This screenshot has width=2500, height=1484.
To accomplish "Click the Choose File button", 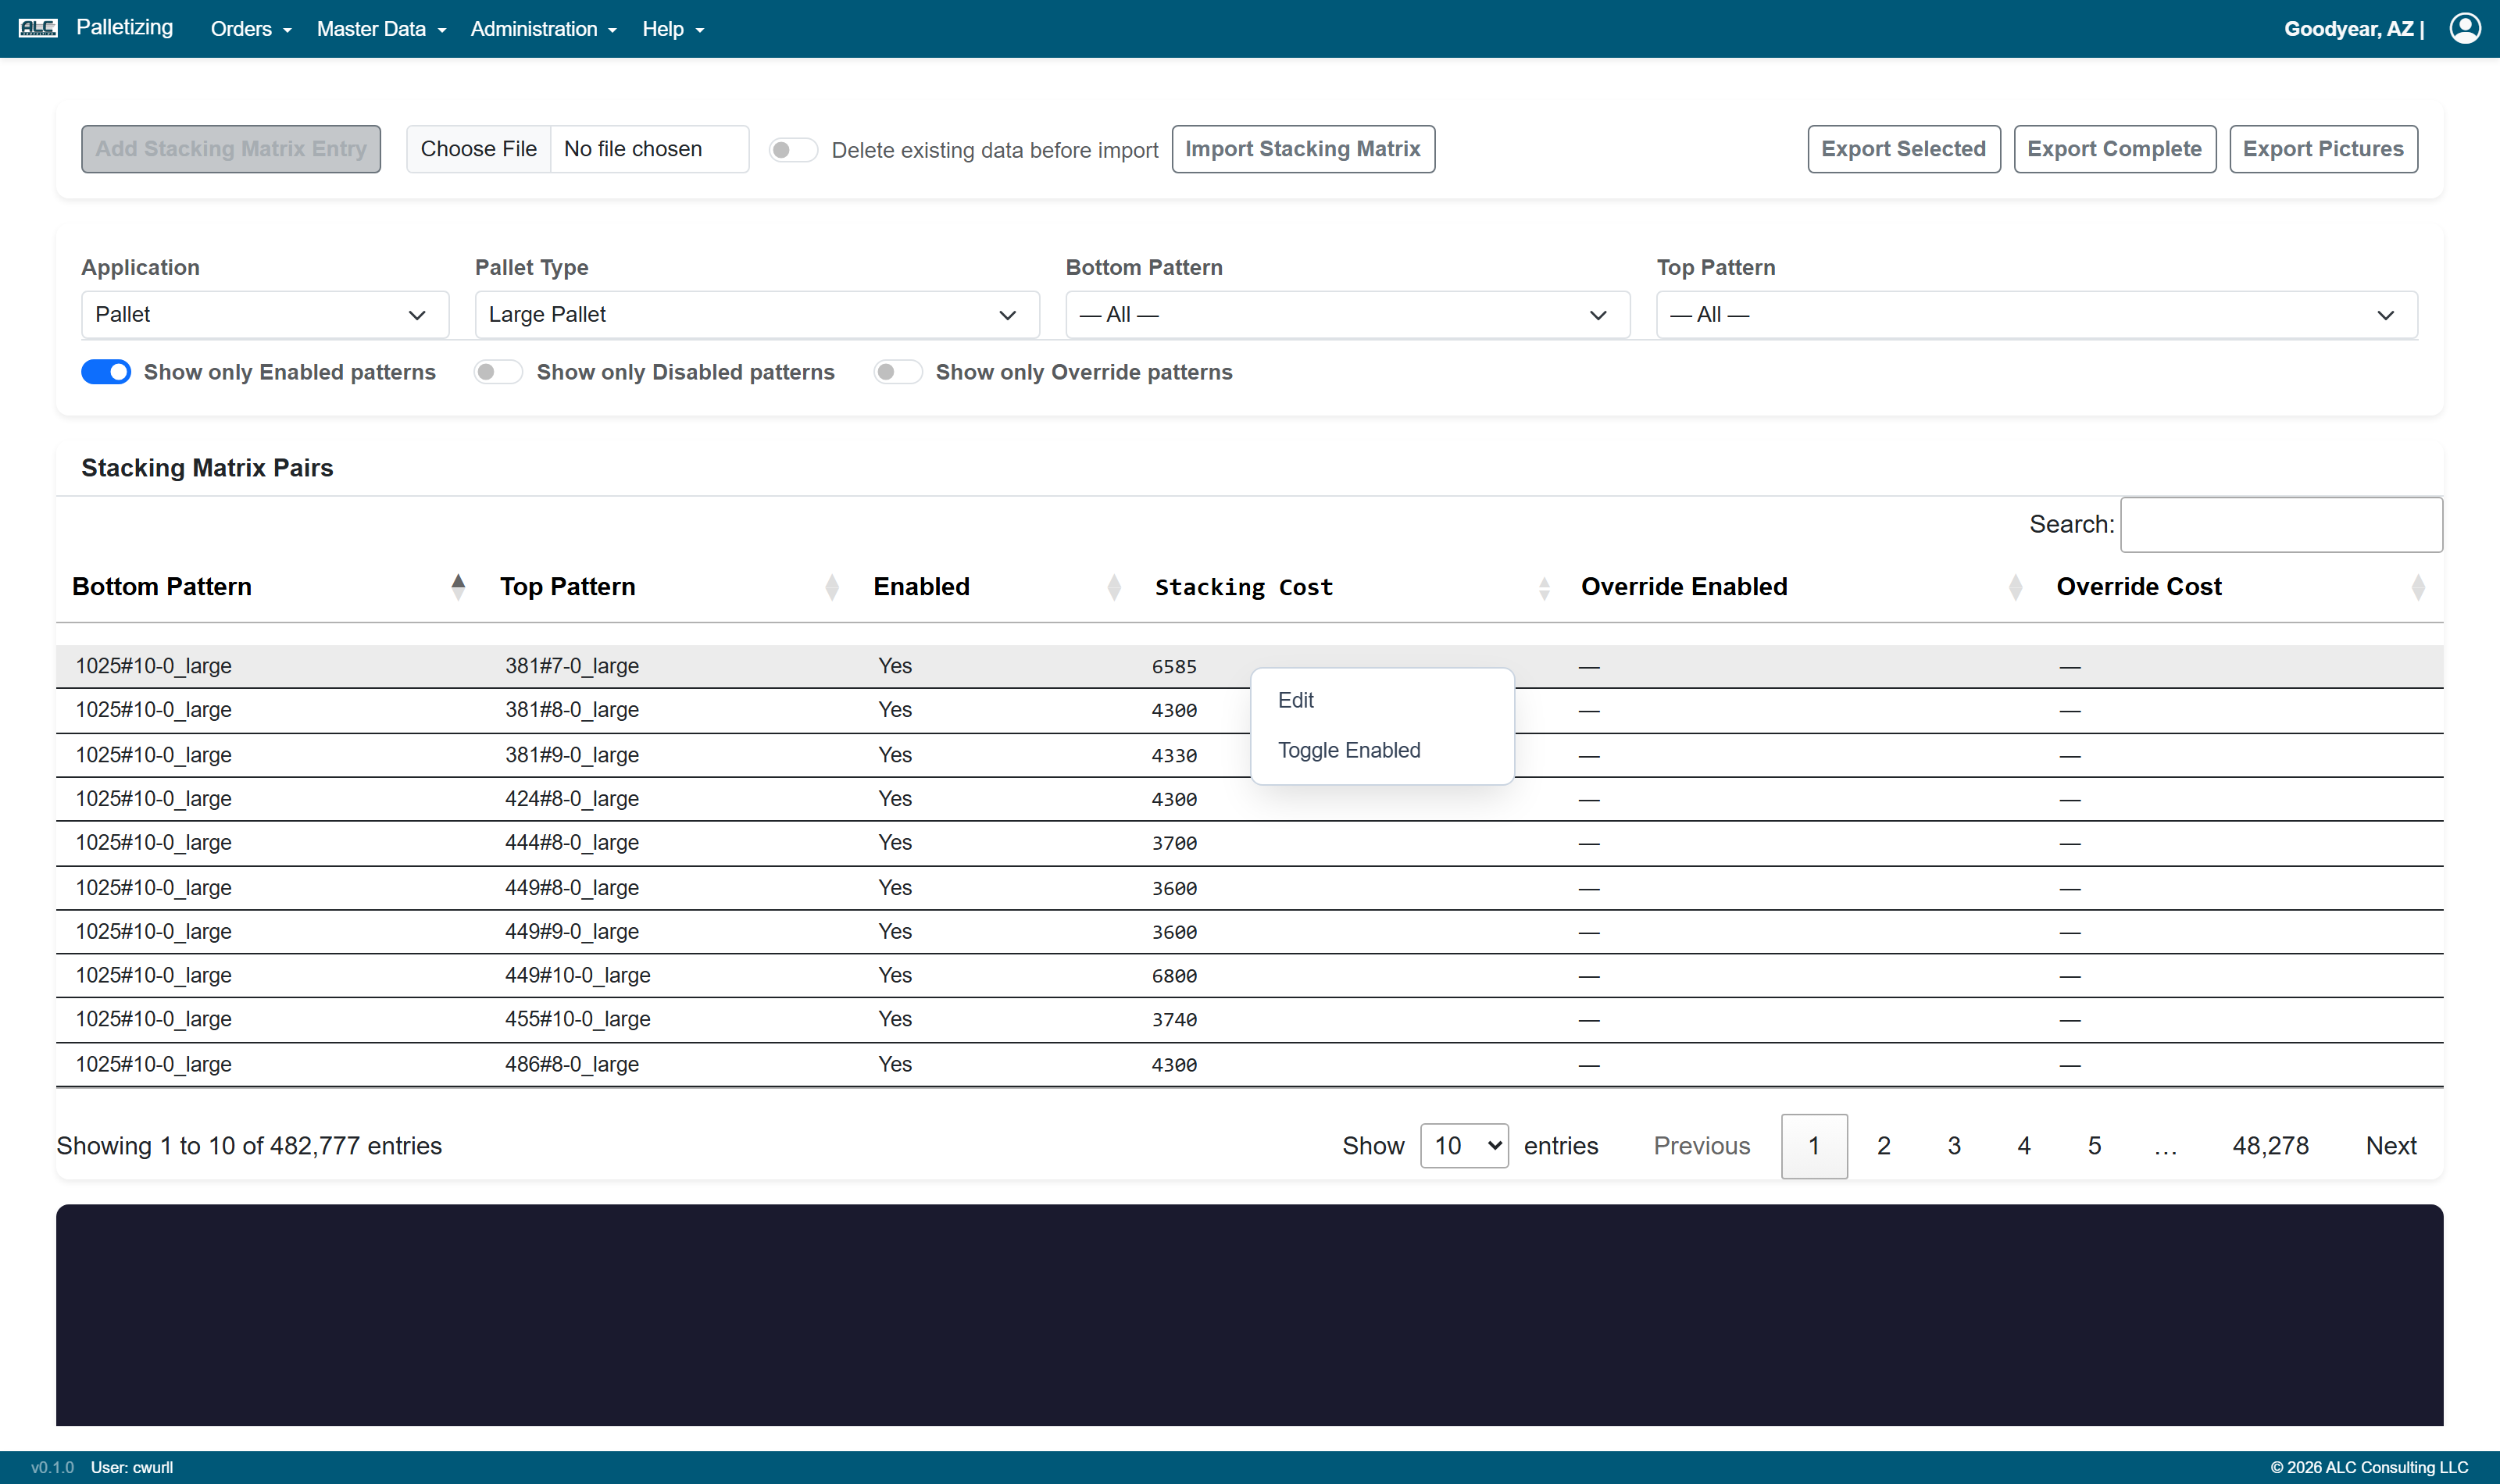I will click(x=478, y=149).
